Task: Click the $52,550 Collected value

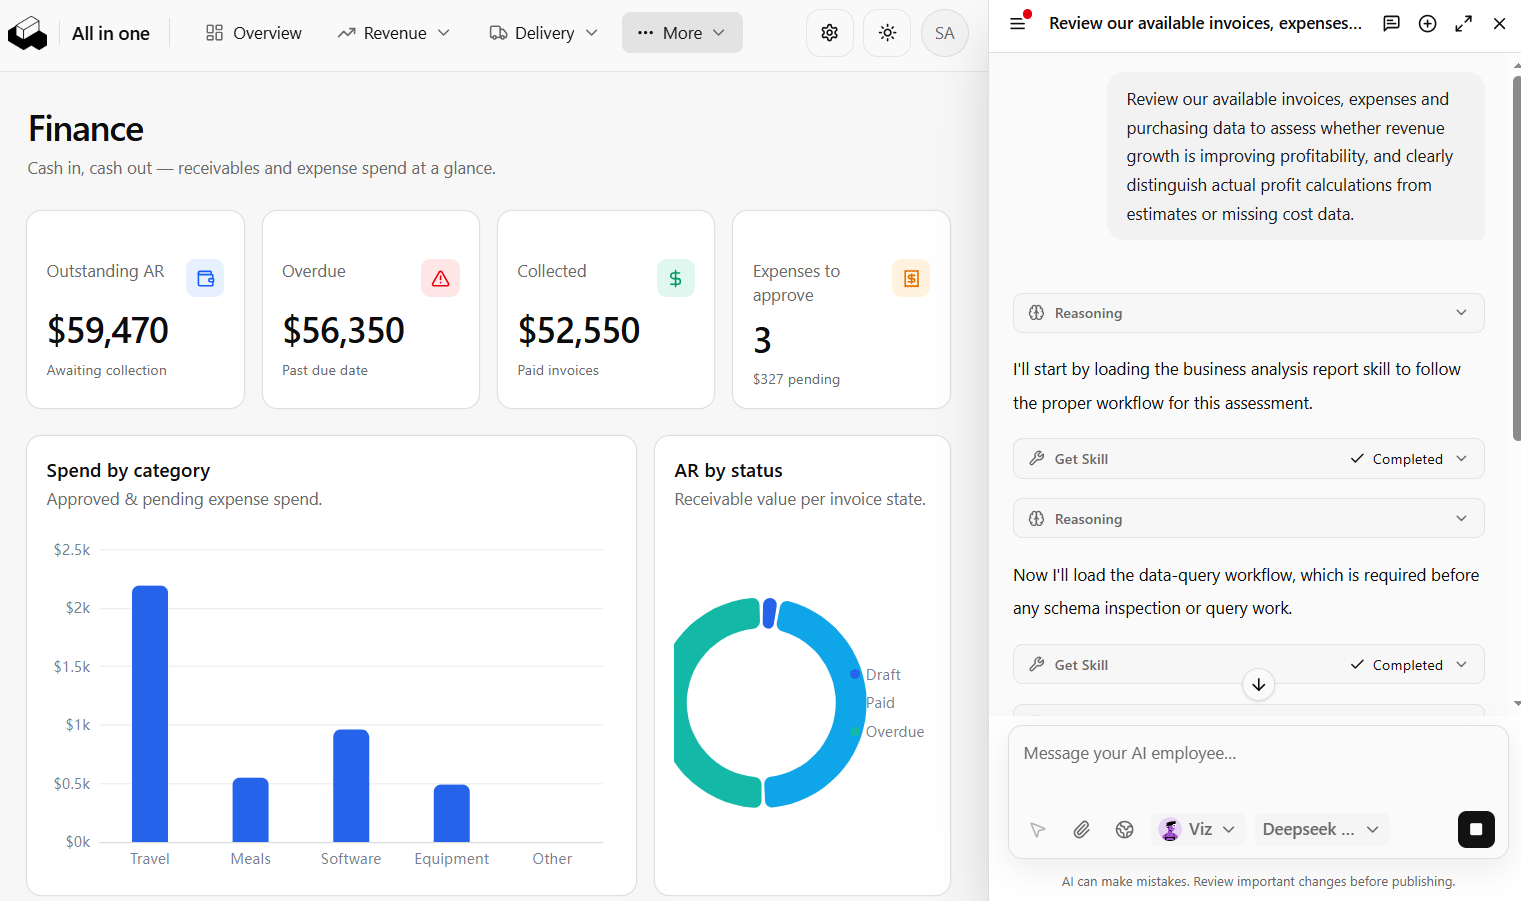Action: 579,330
